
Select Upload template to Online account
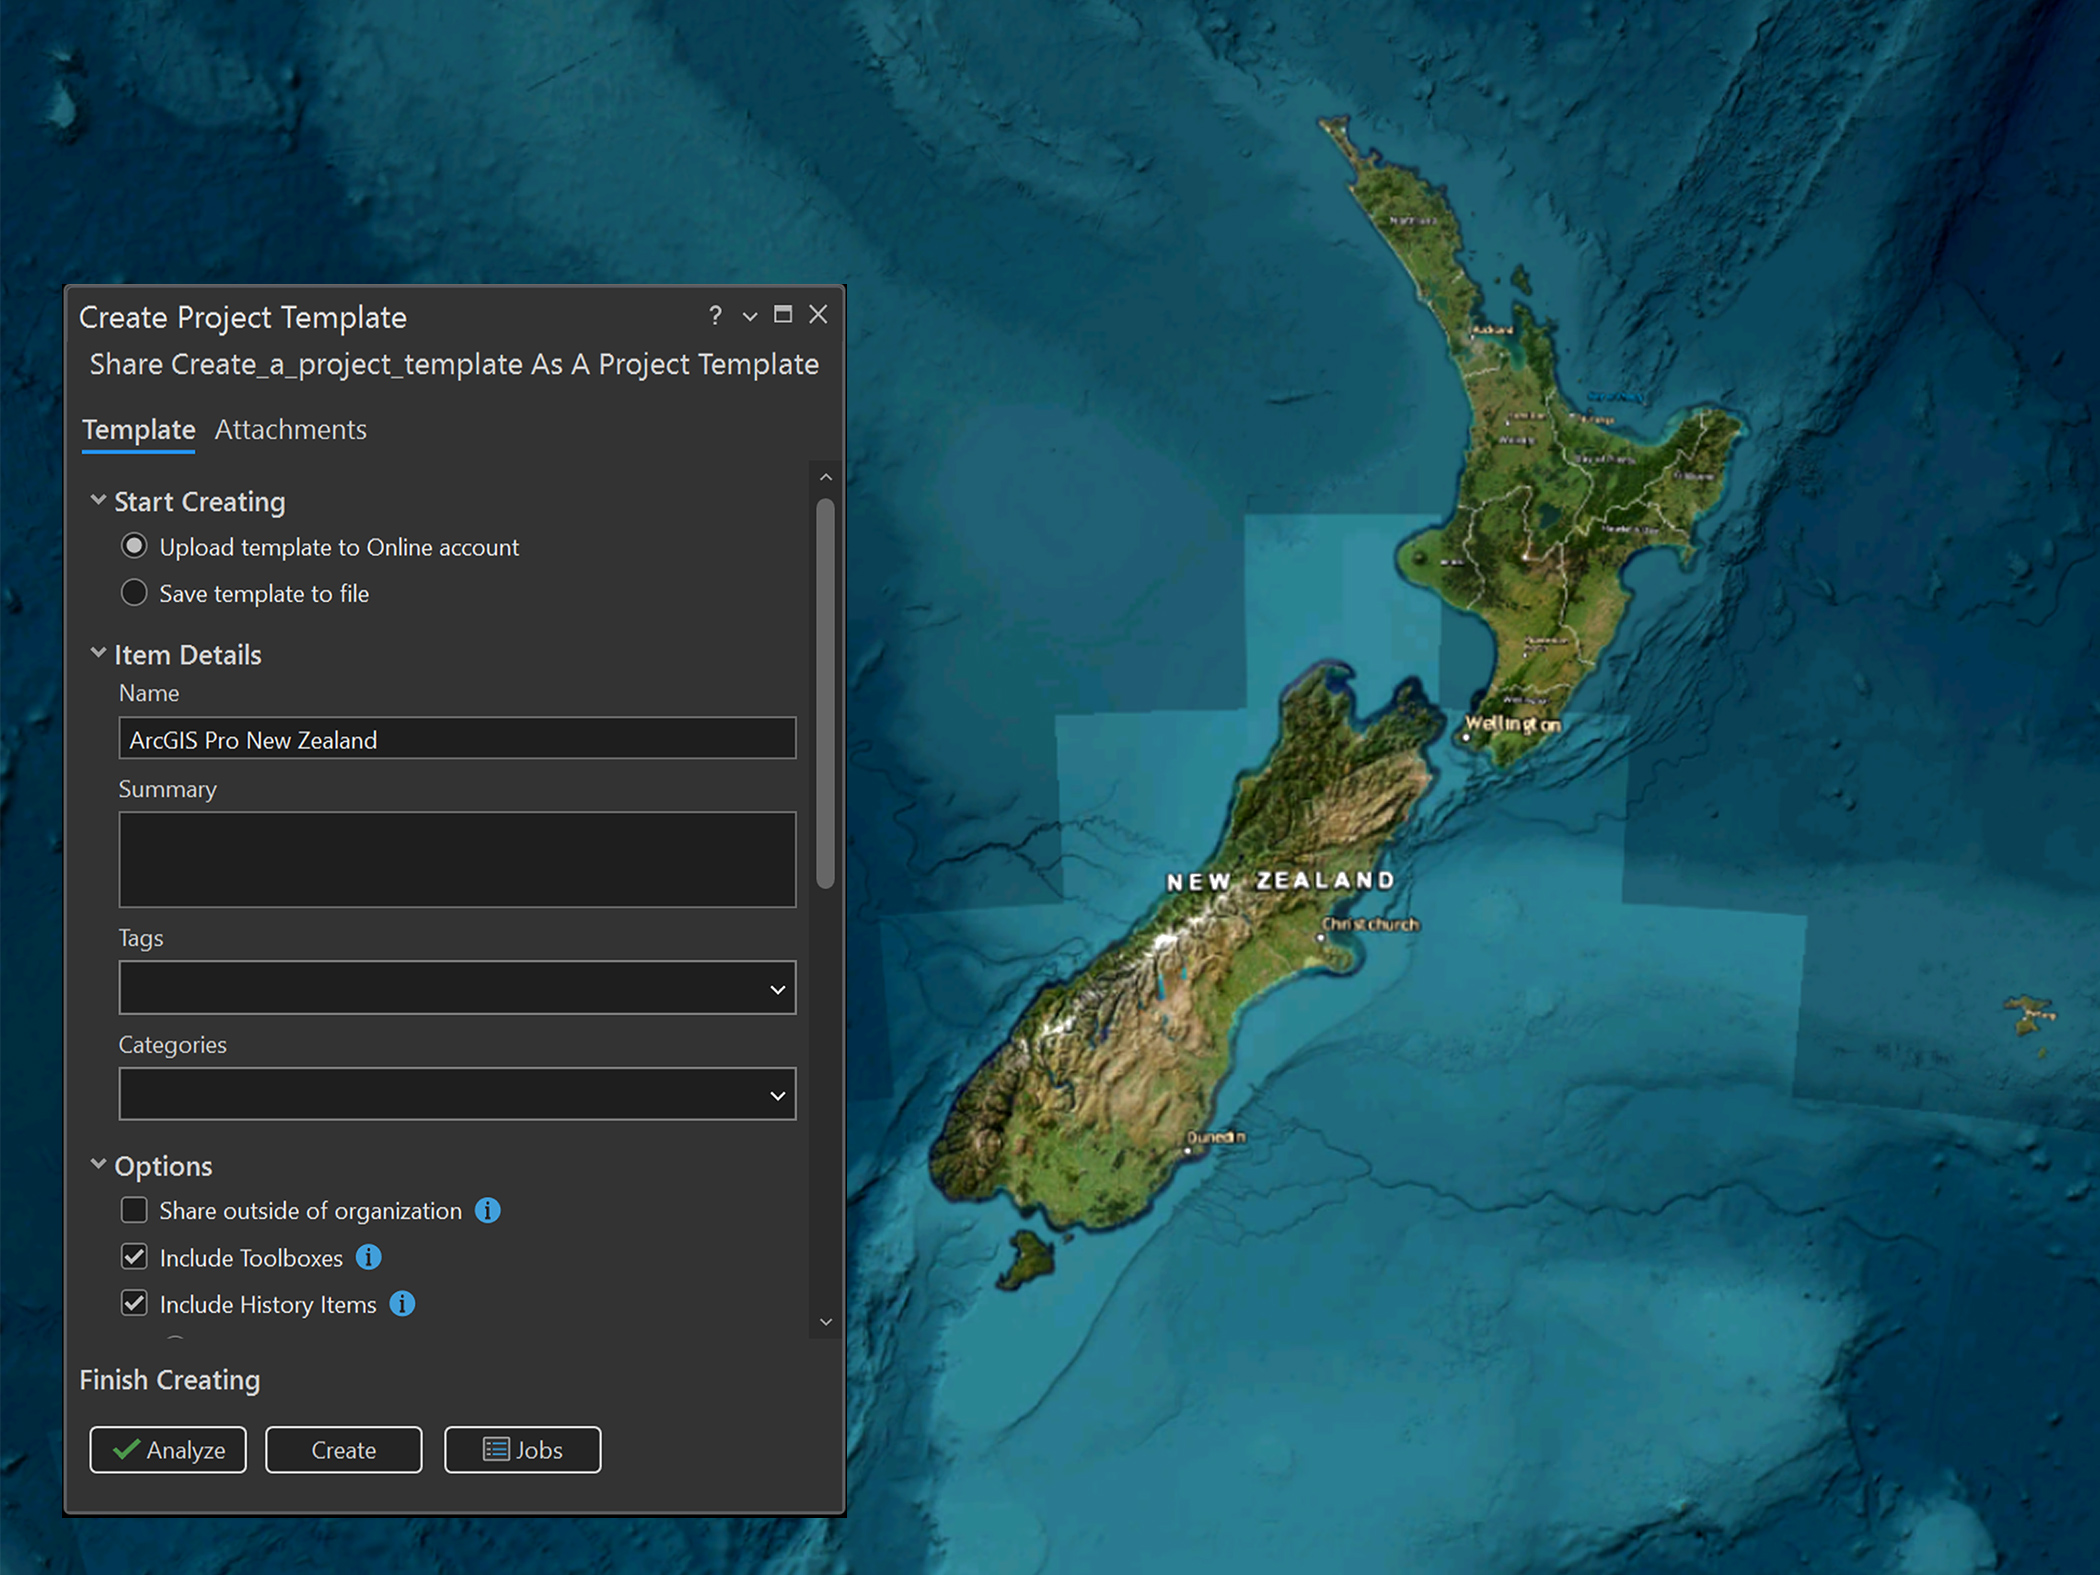[x=134, y=546]
